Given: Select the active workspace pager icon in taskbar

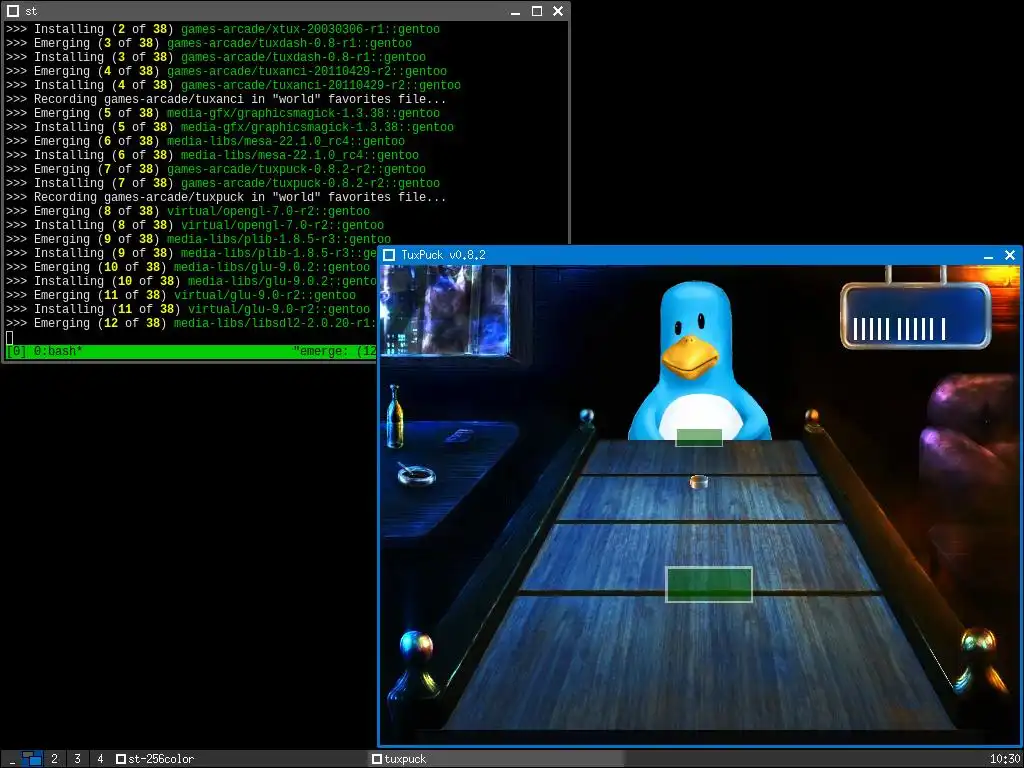Looking at the screenshot, I should (x=31, y=759).
